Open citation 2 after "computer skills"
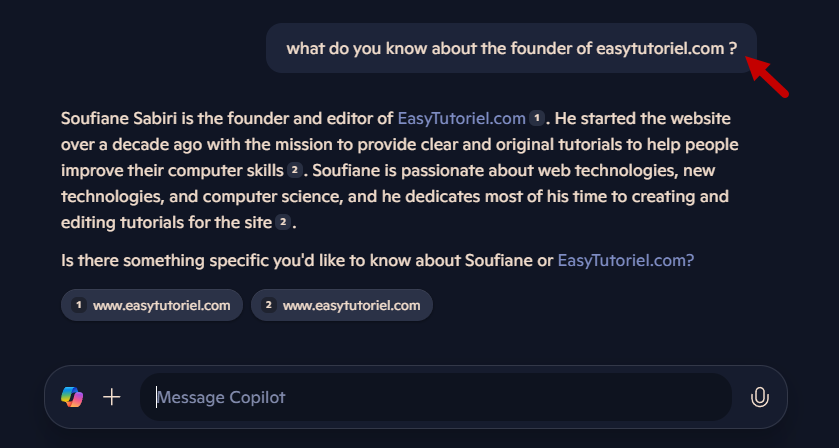 (295, 170)
